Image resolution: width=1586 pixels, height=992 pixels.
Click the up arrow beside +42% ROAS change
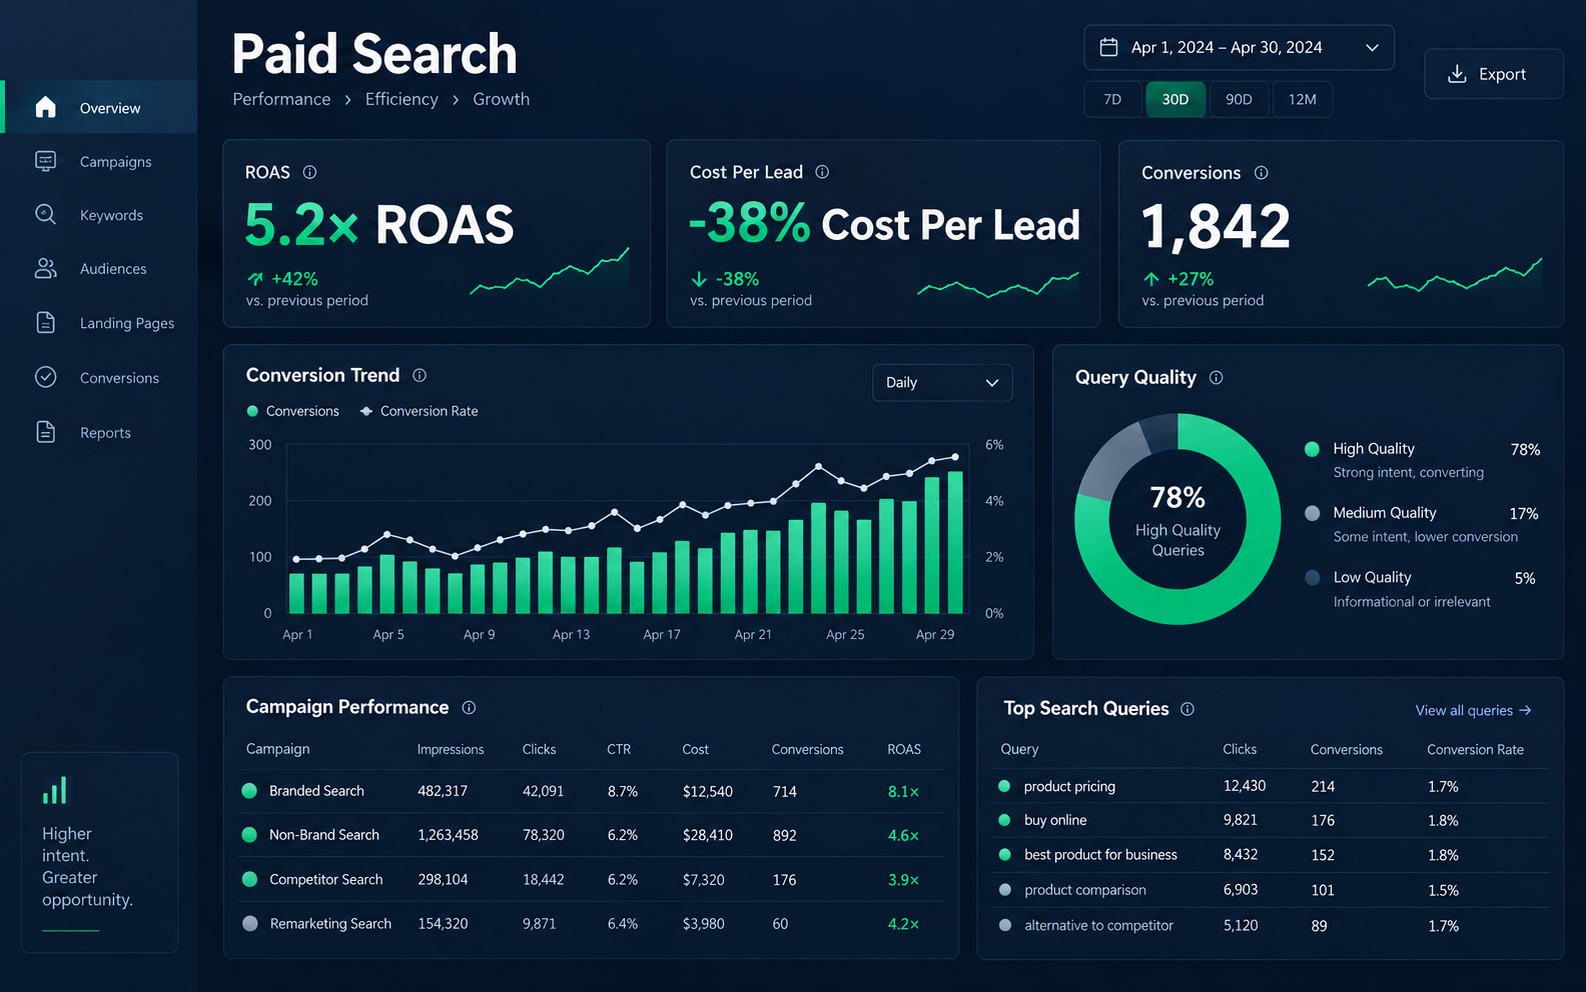(255, 279)
